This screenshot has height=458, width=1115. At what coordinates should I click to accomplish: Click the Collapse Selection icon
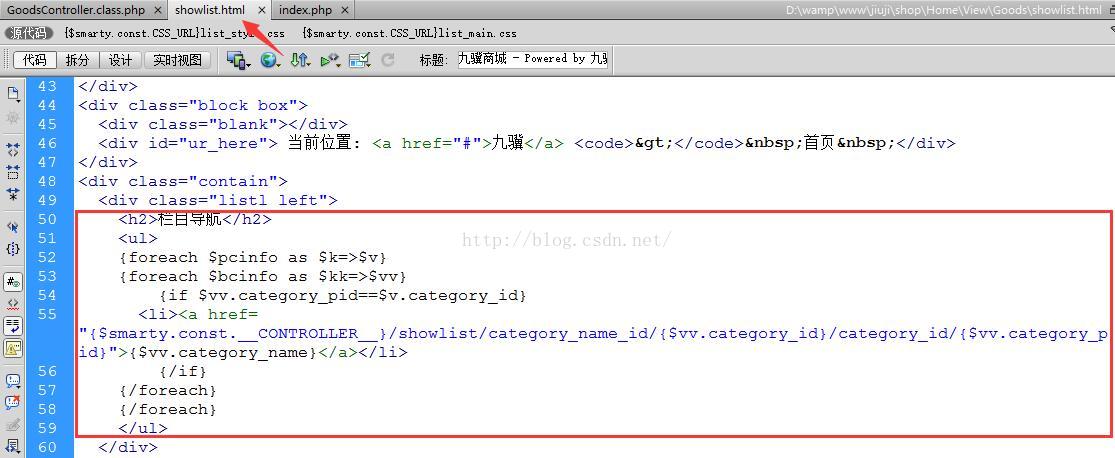tap(13, 171)
